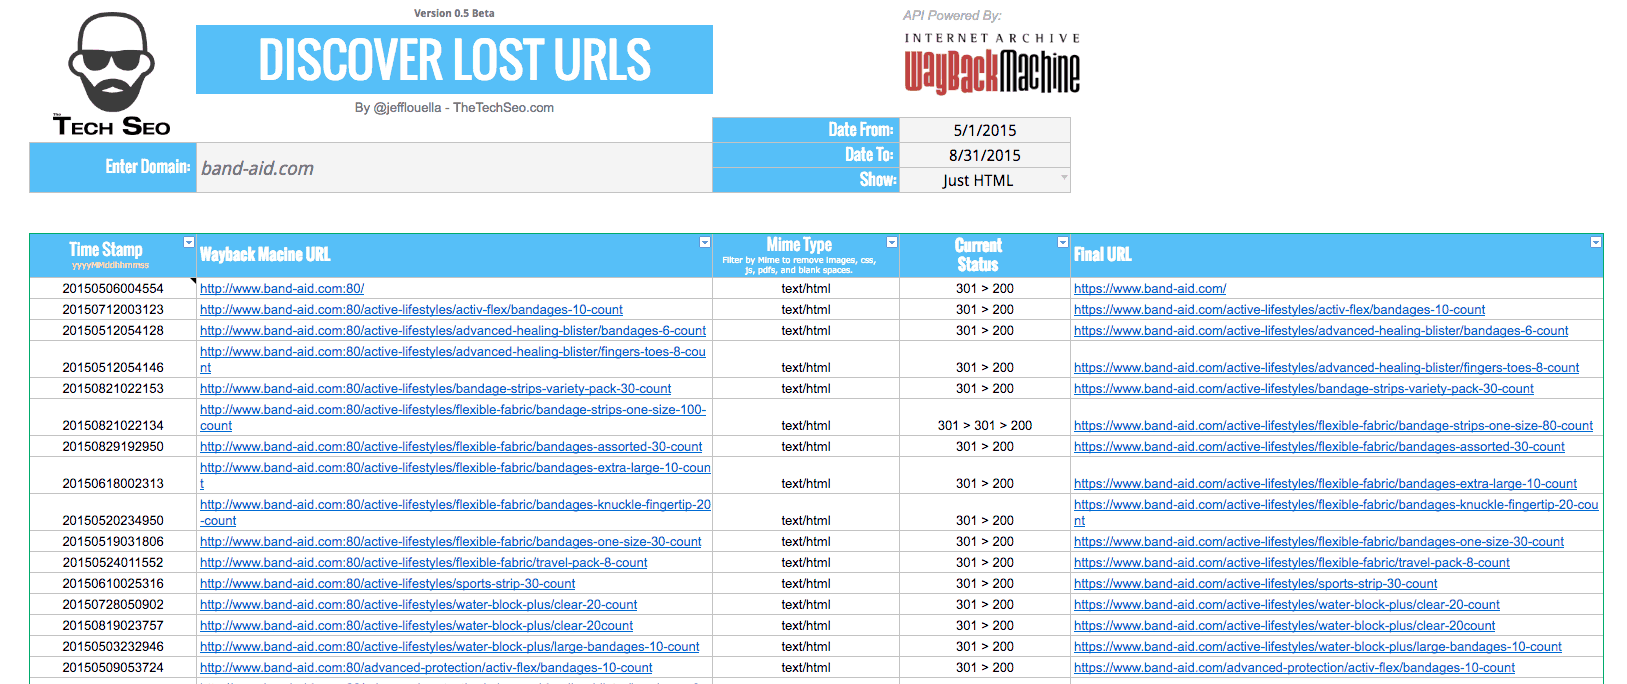Open Wayback link for flexible-fabric bandages-assorted-30-count
Viewport: 1627px width, 684px height.
pos(451,447)
